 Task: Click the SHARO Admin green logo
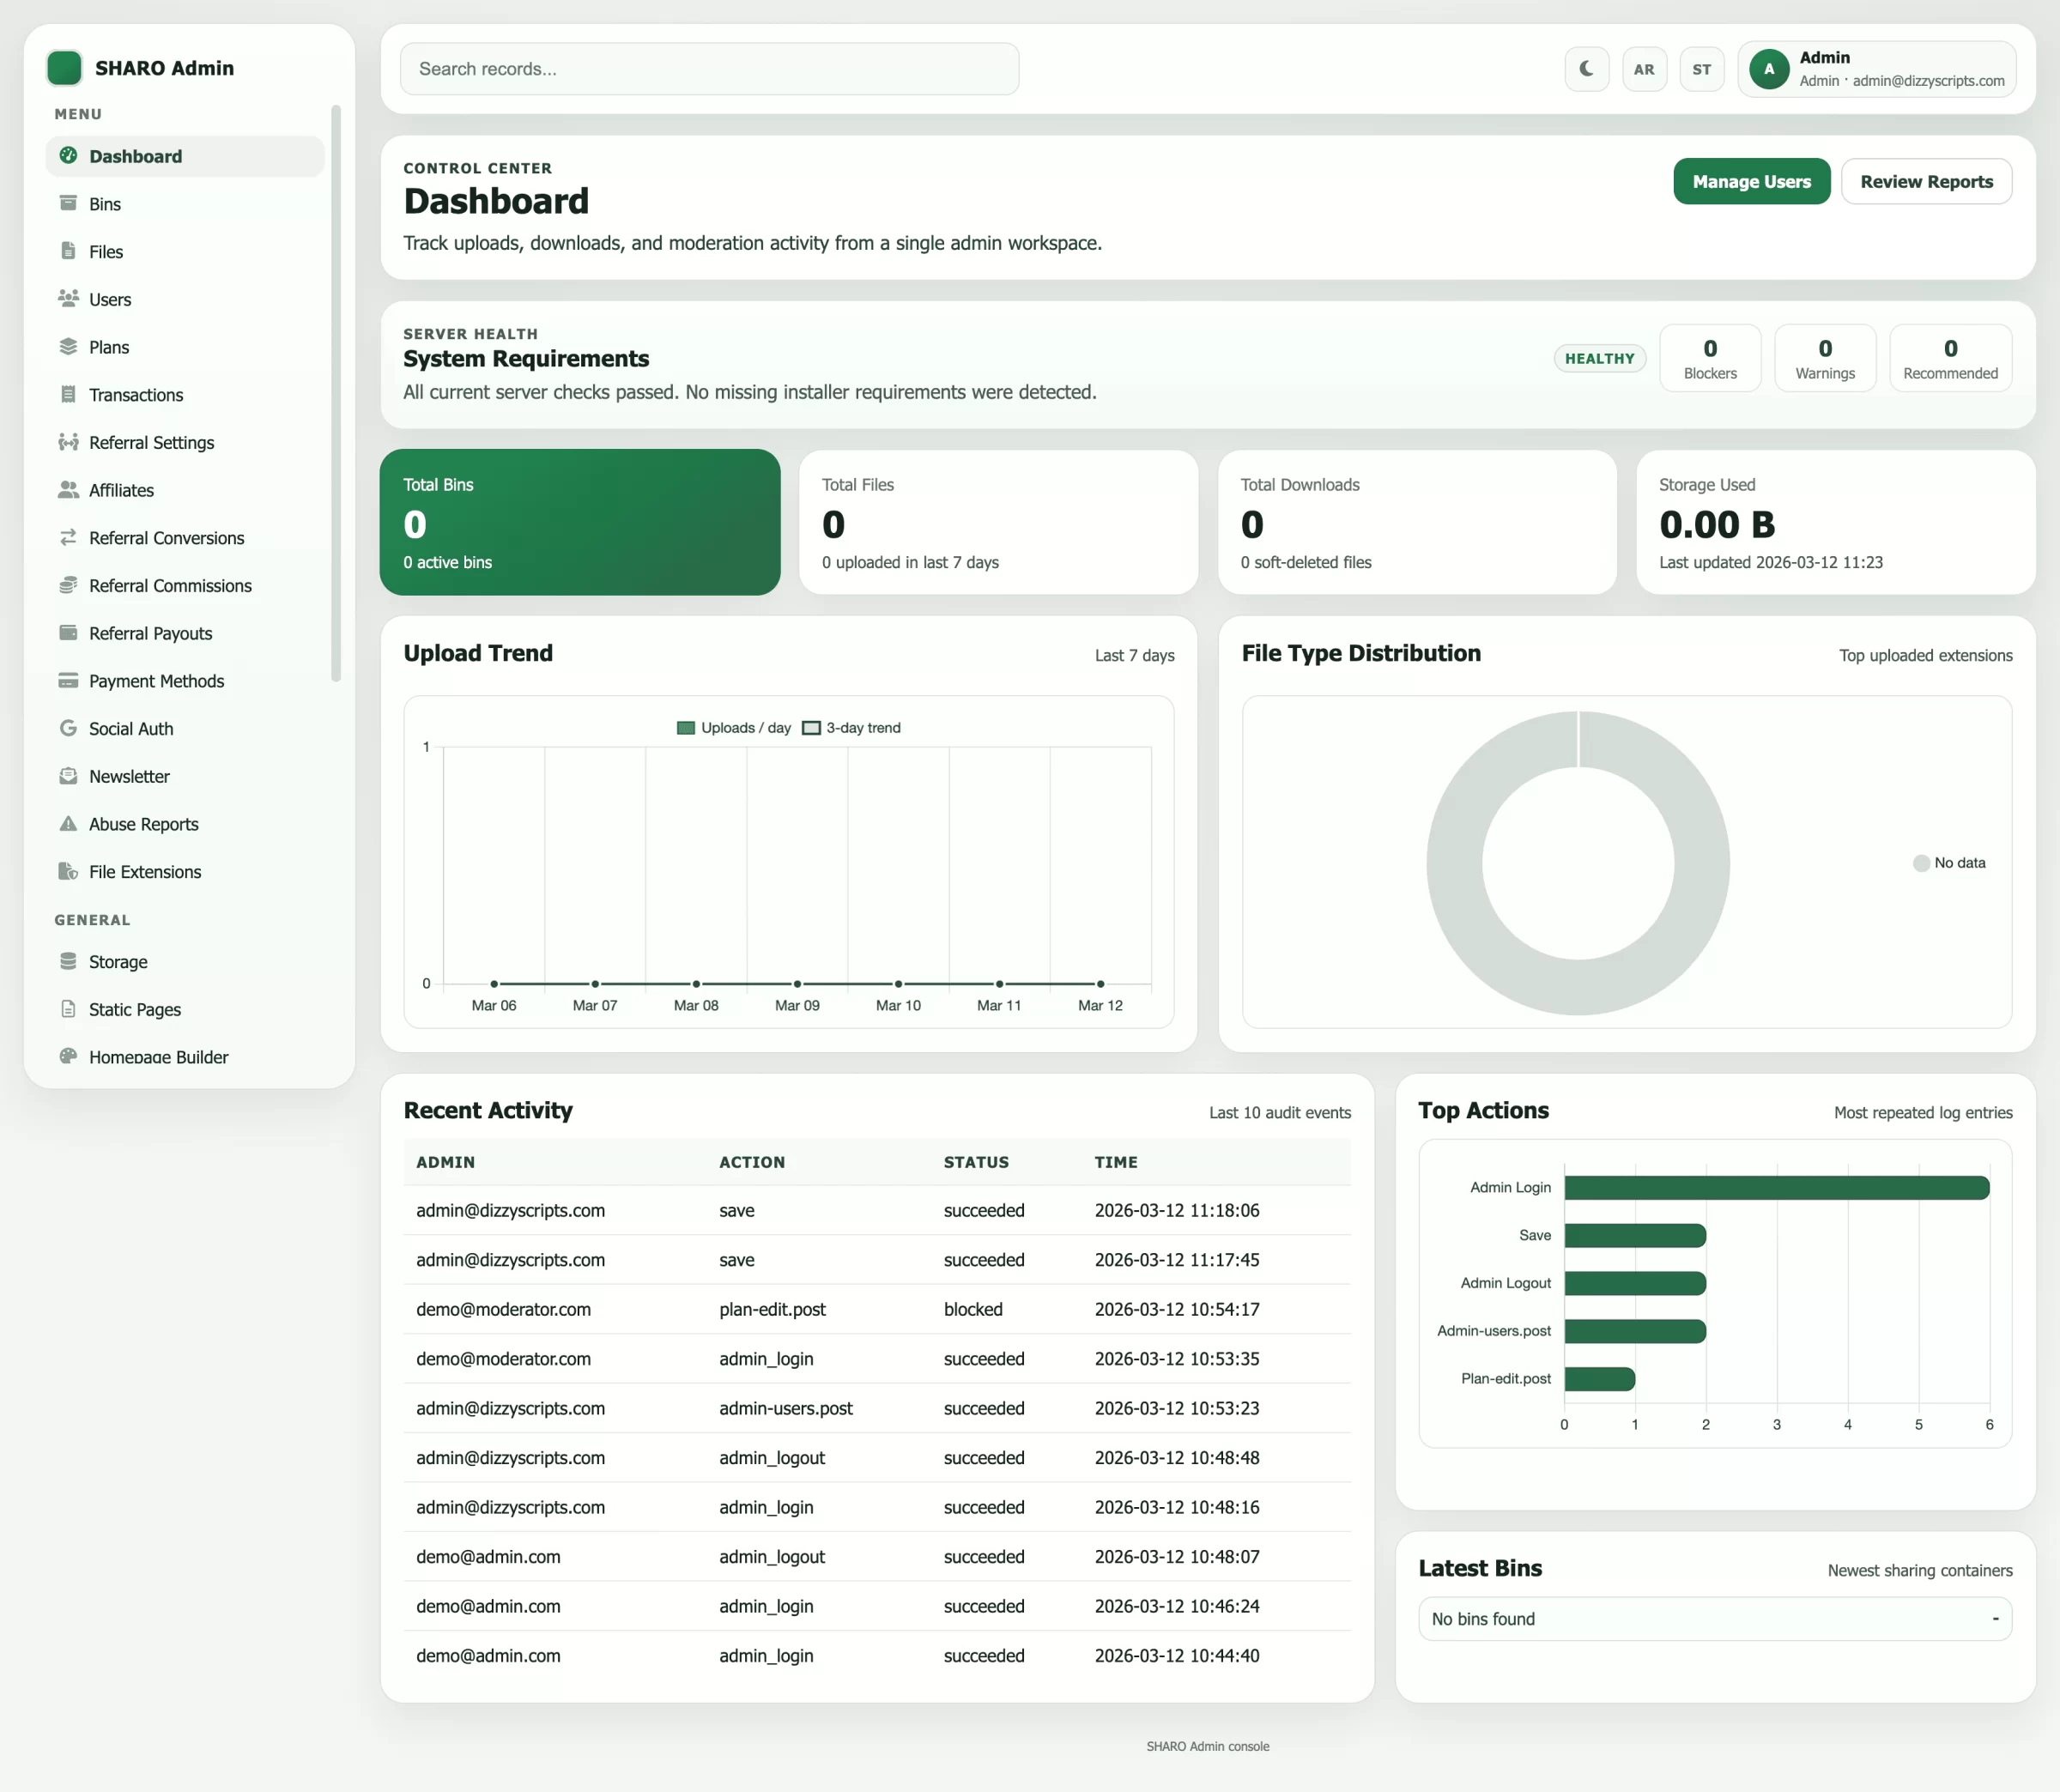(x=64, y=68)
